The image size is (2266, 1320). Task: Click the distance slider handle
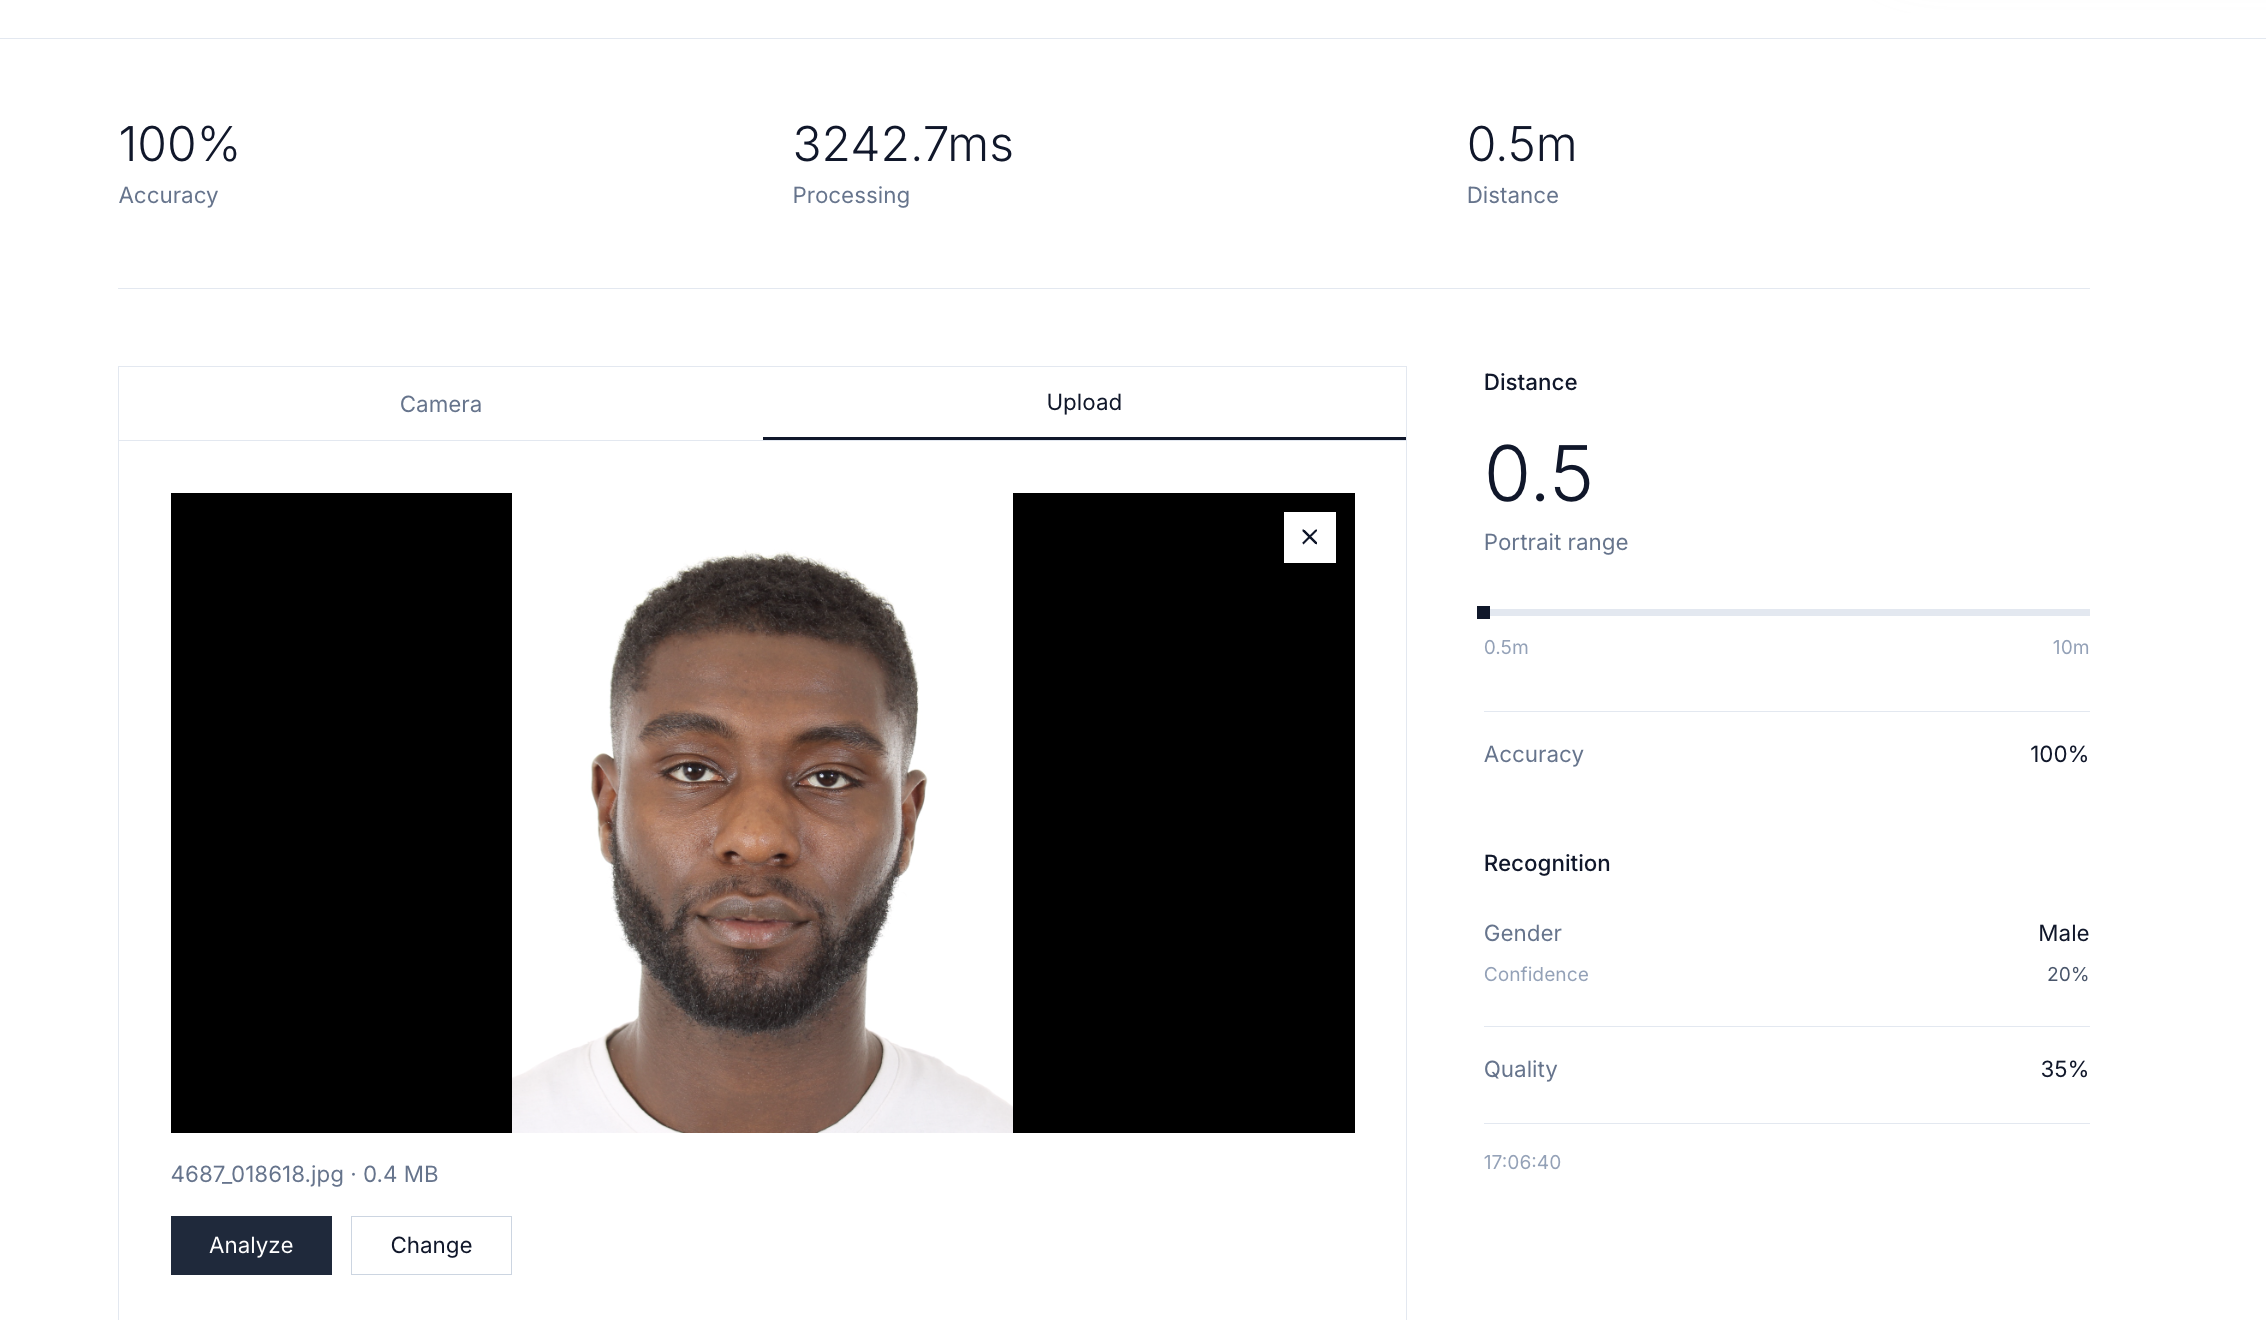(1484, 612)
